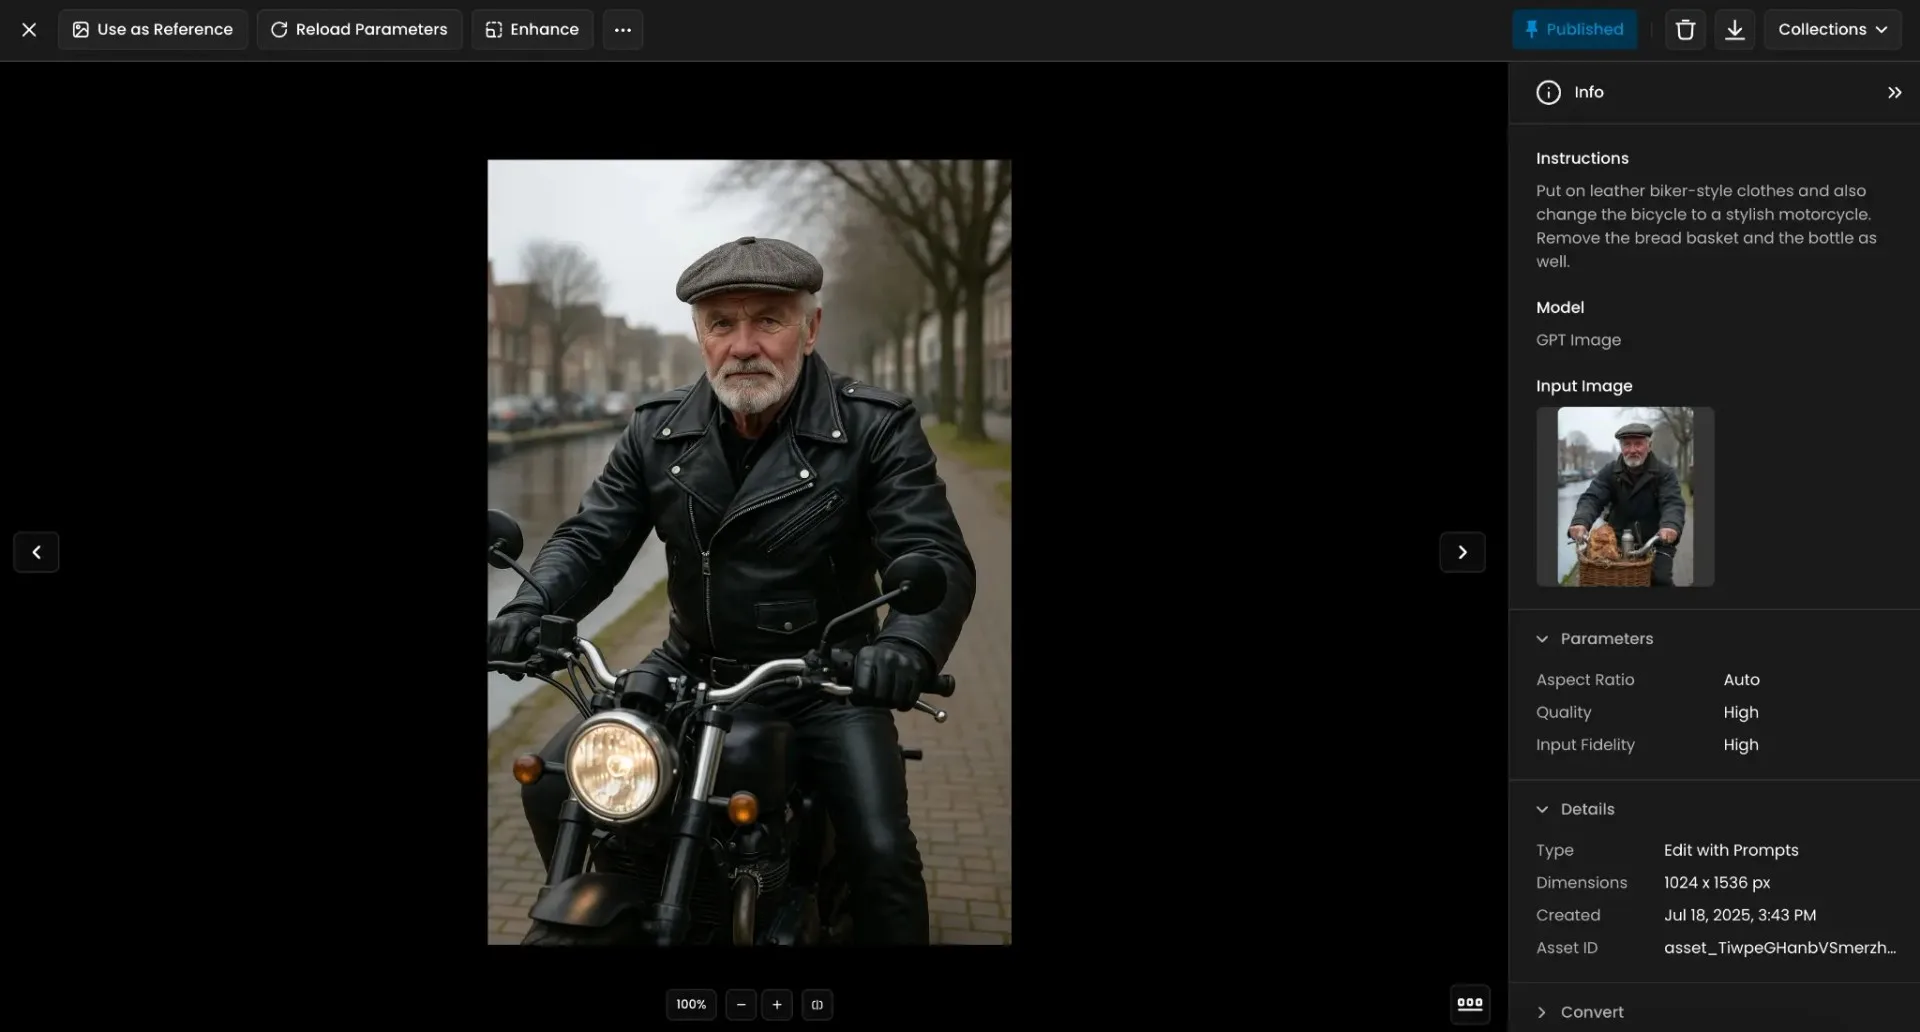Click the delete trash icon
Screen dimensions: 1920x1032
tap(1684, 29)
